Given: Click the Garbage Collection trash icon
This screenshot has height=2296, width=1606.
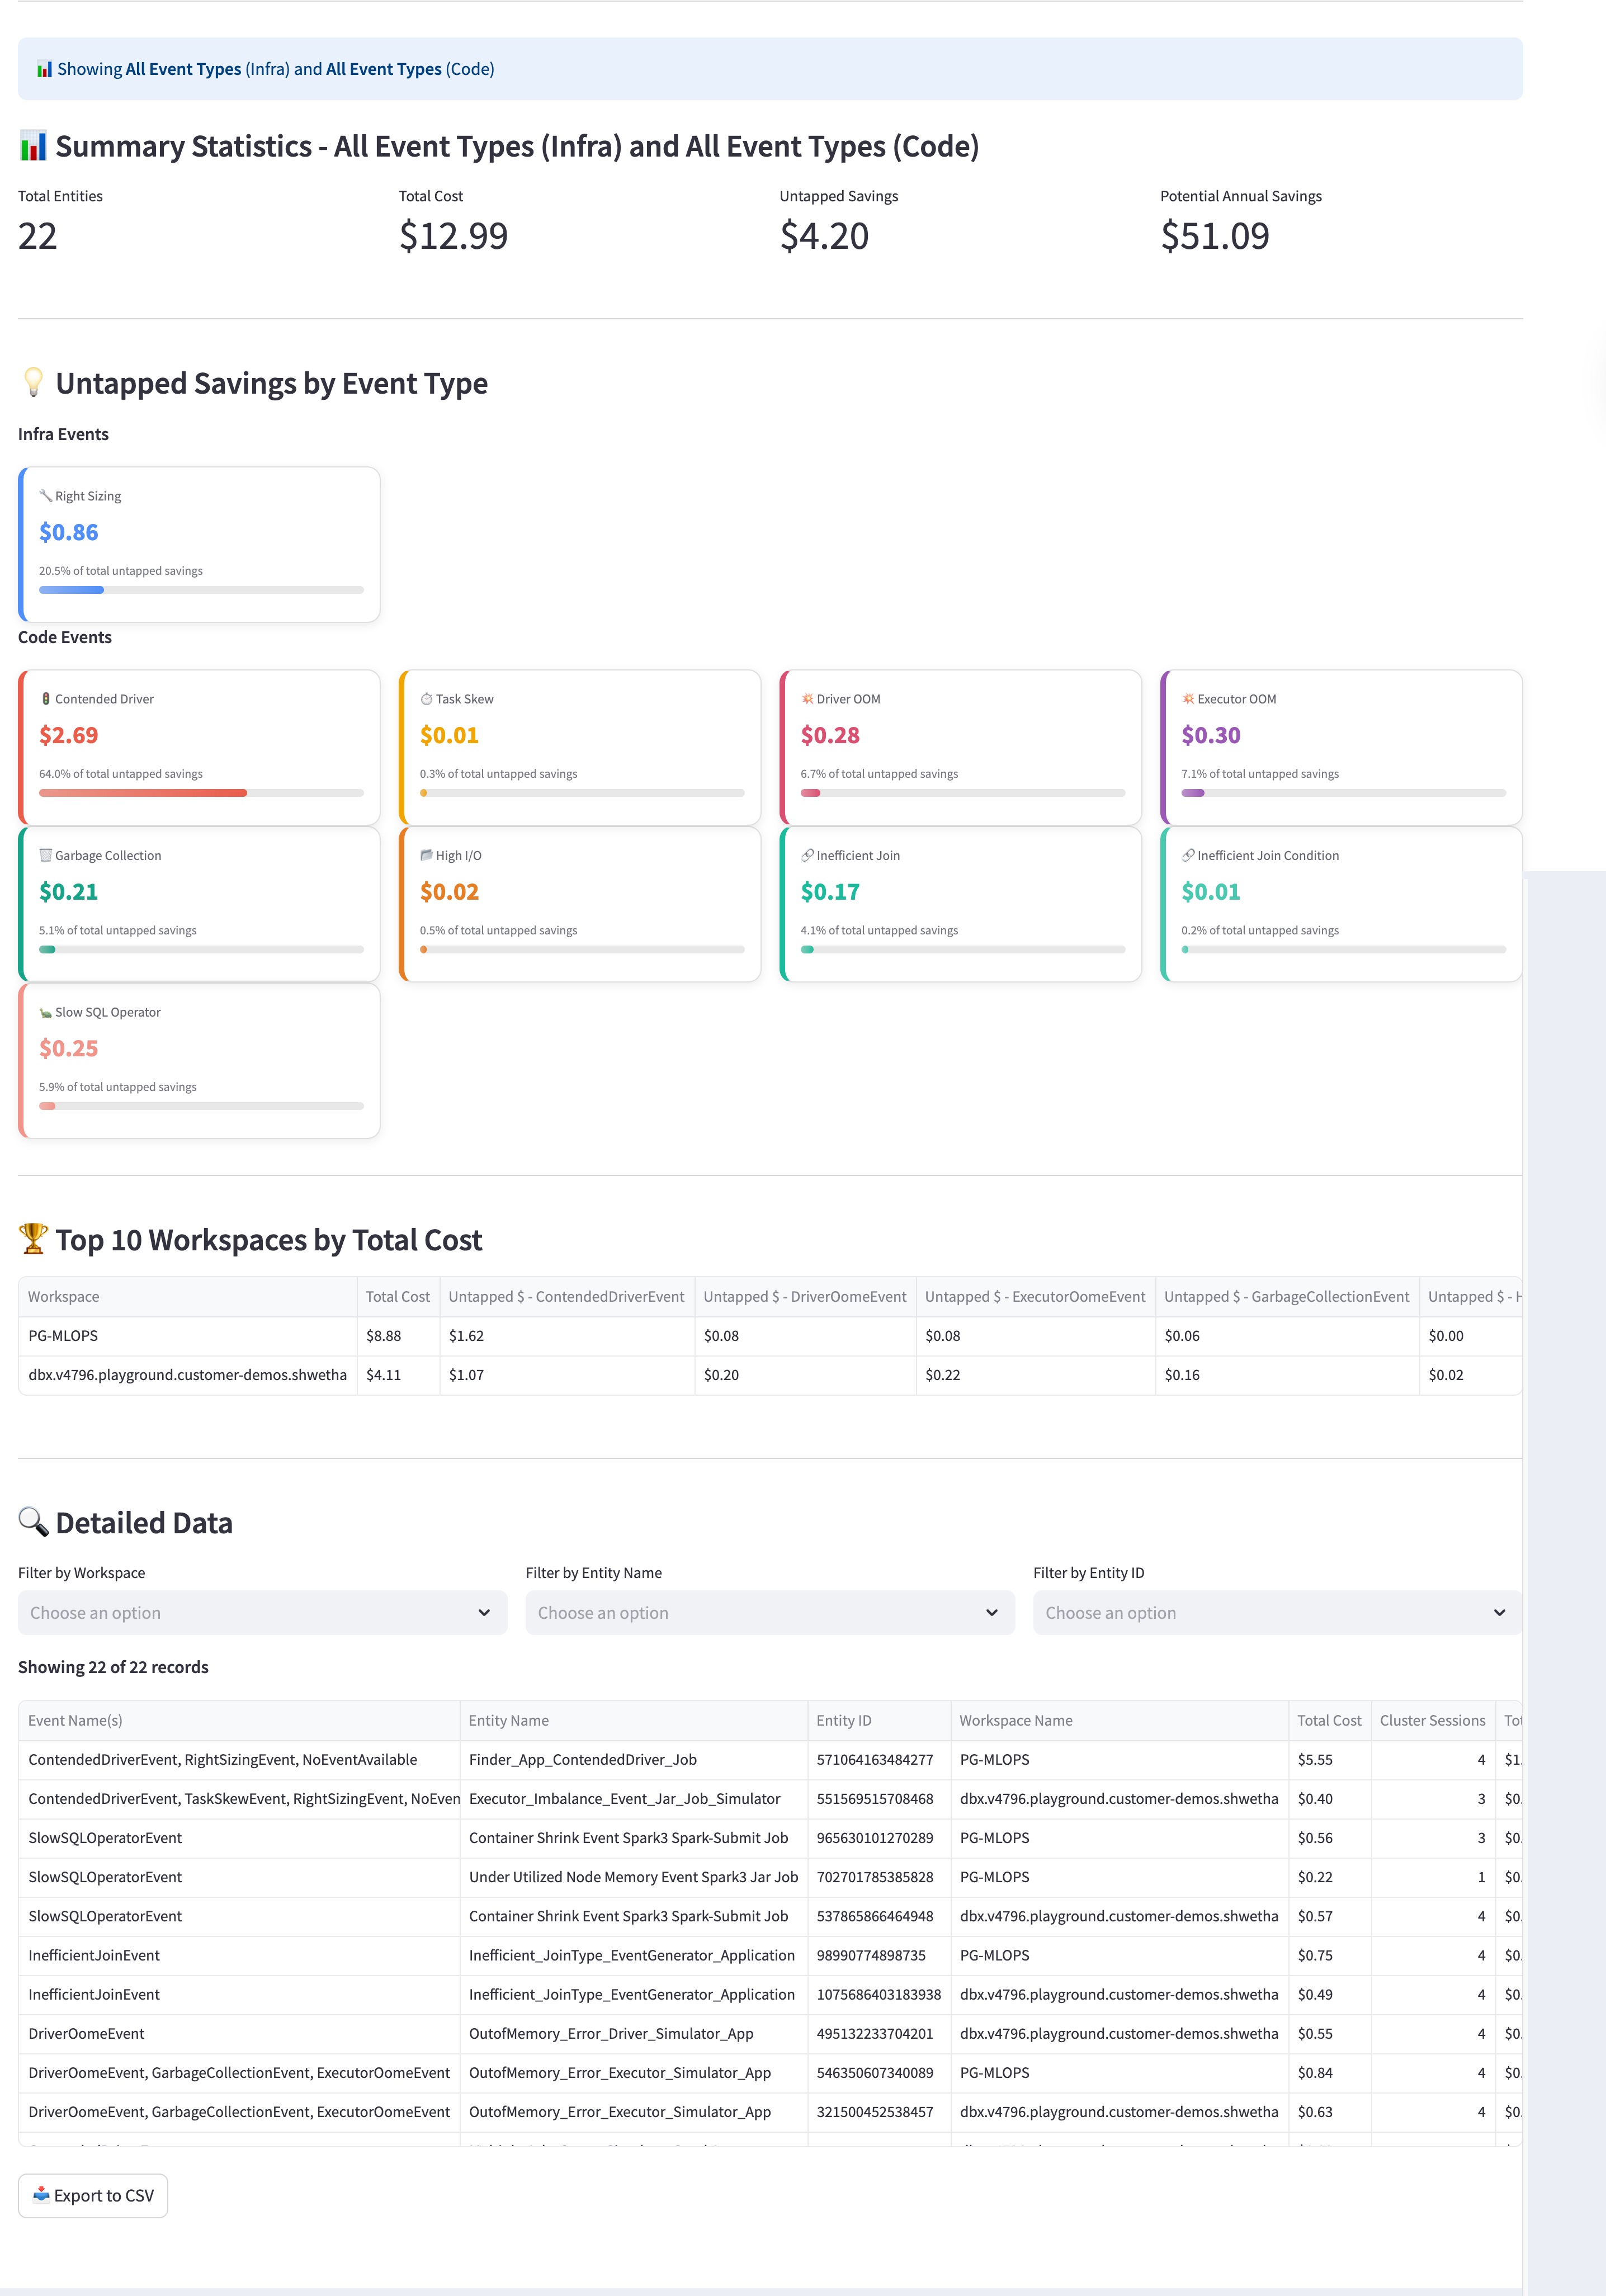Looking at the screenshot, I should (45, 855).
